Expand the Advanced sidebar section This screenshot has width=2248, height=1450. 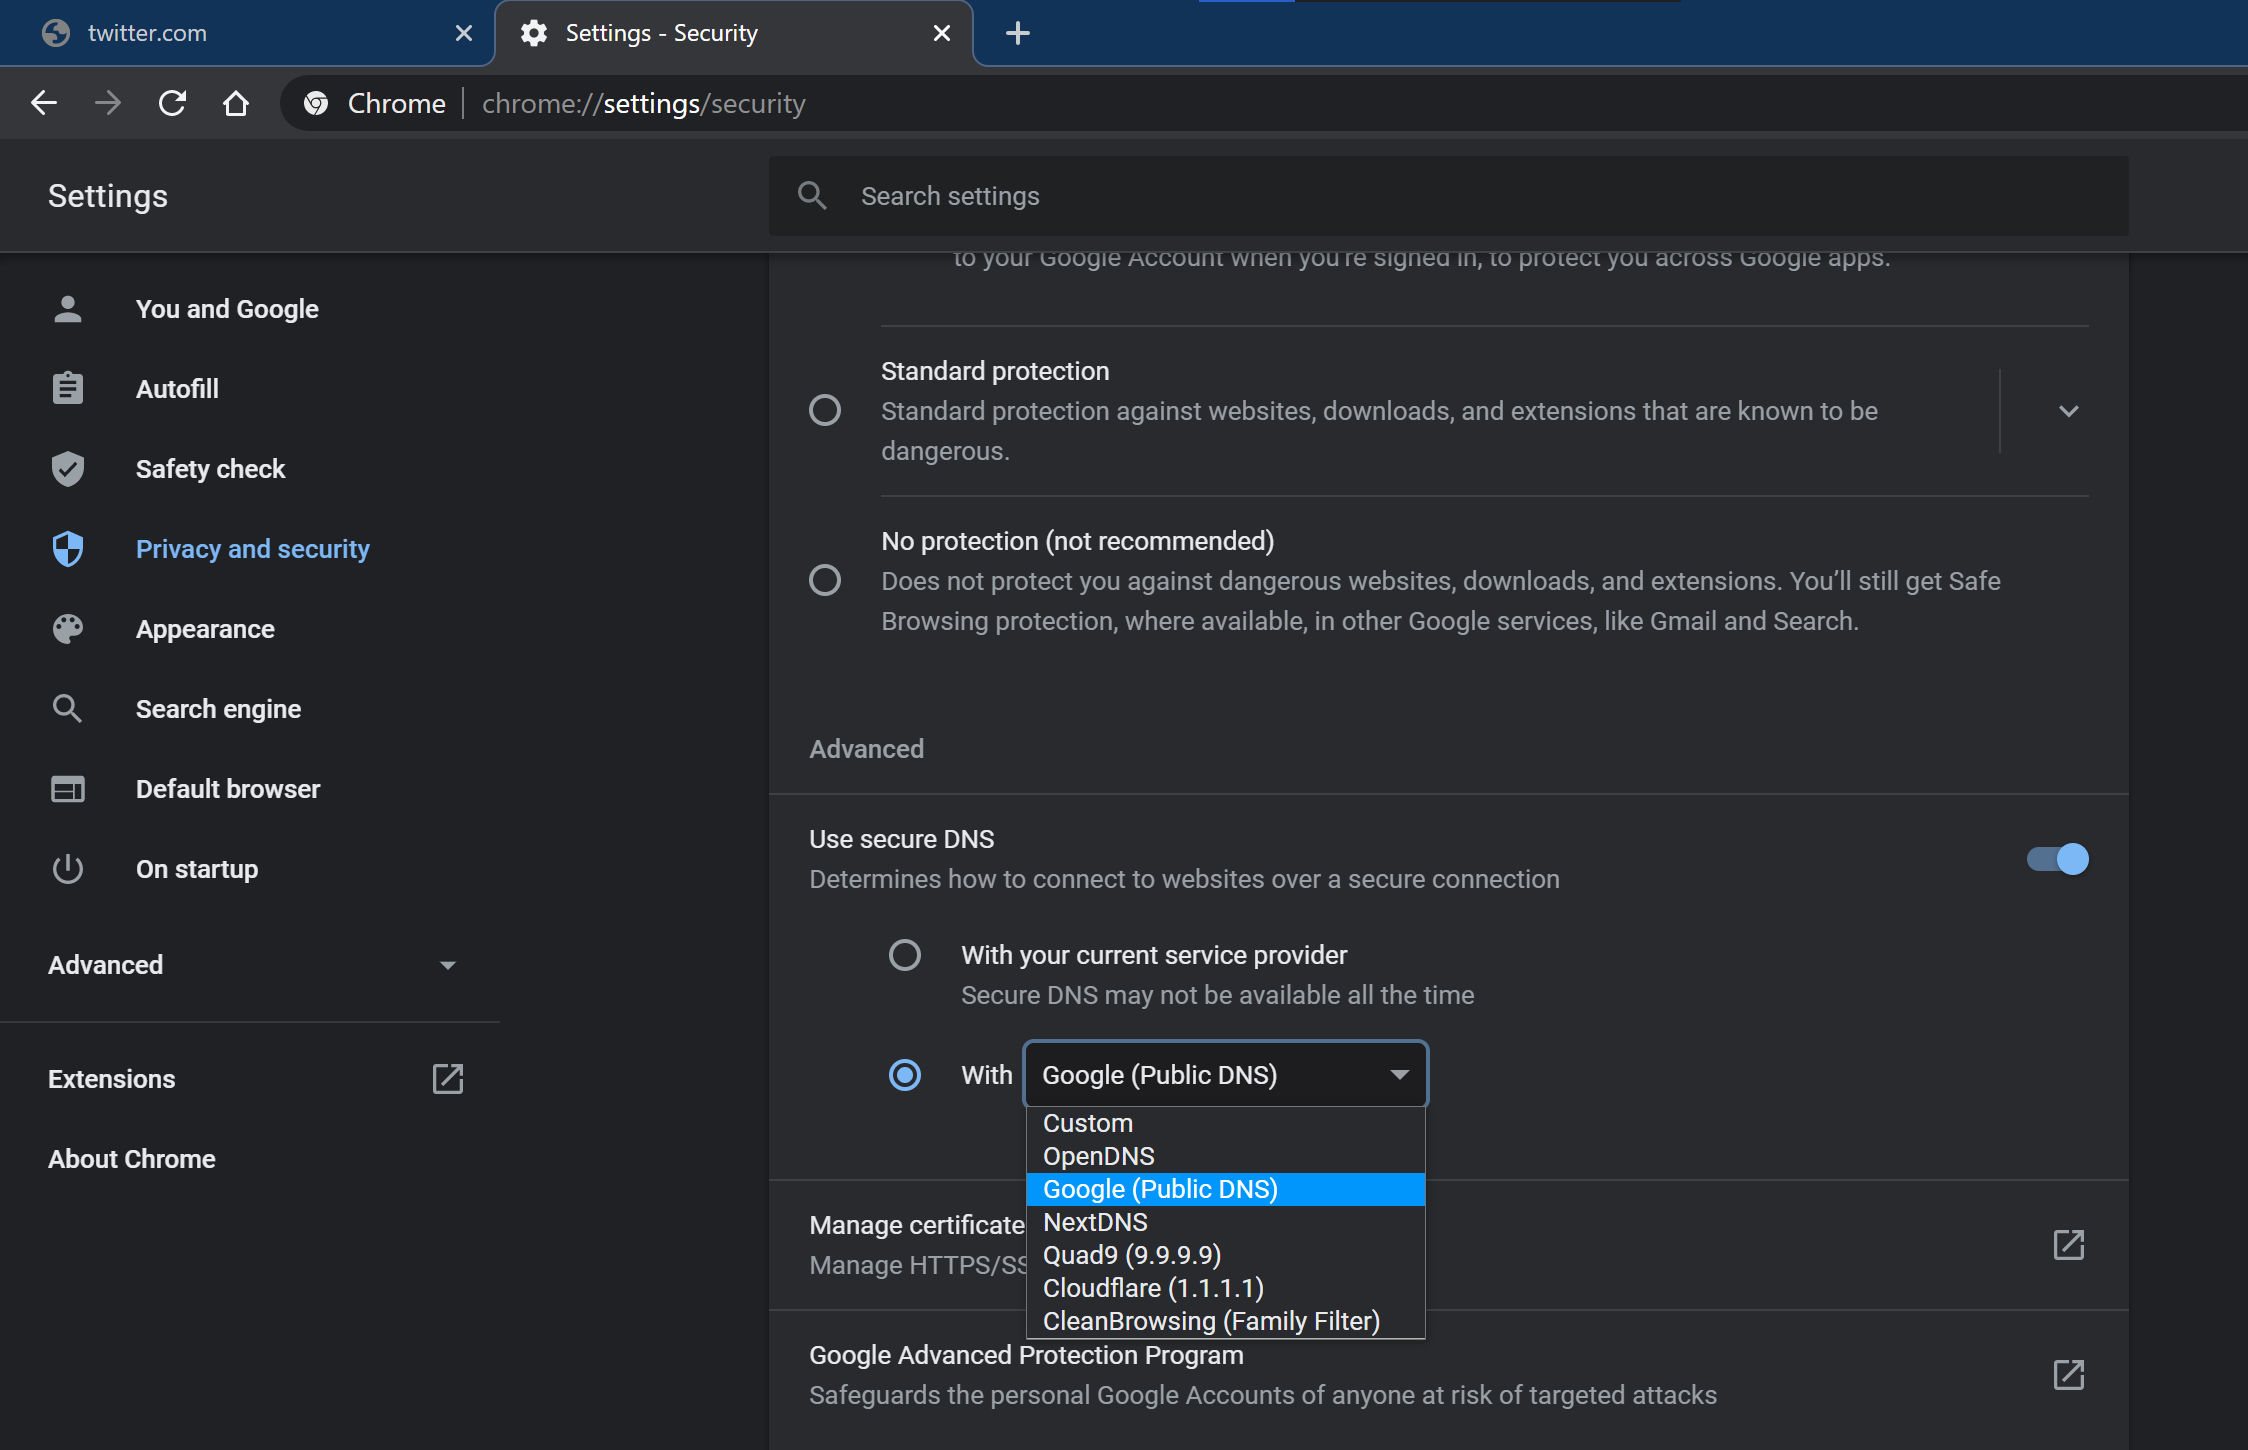252,965
